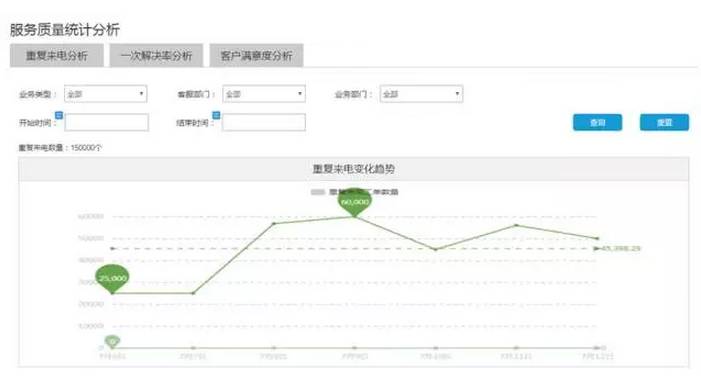This screenshot has height=389, width=701.
Task: Expand the 客服部门 dropdown
Action: pos(264,94)
